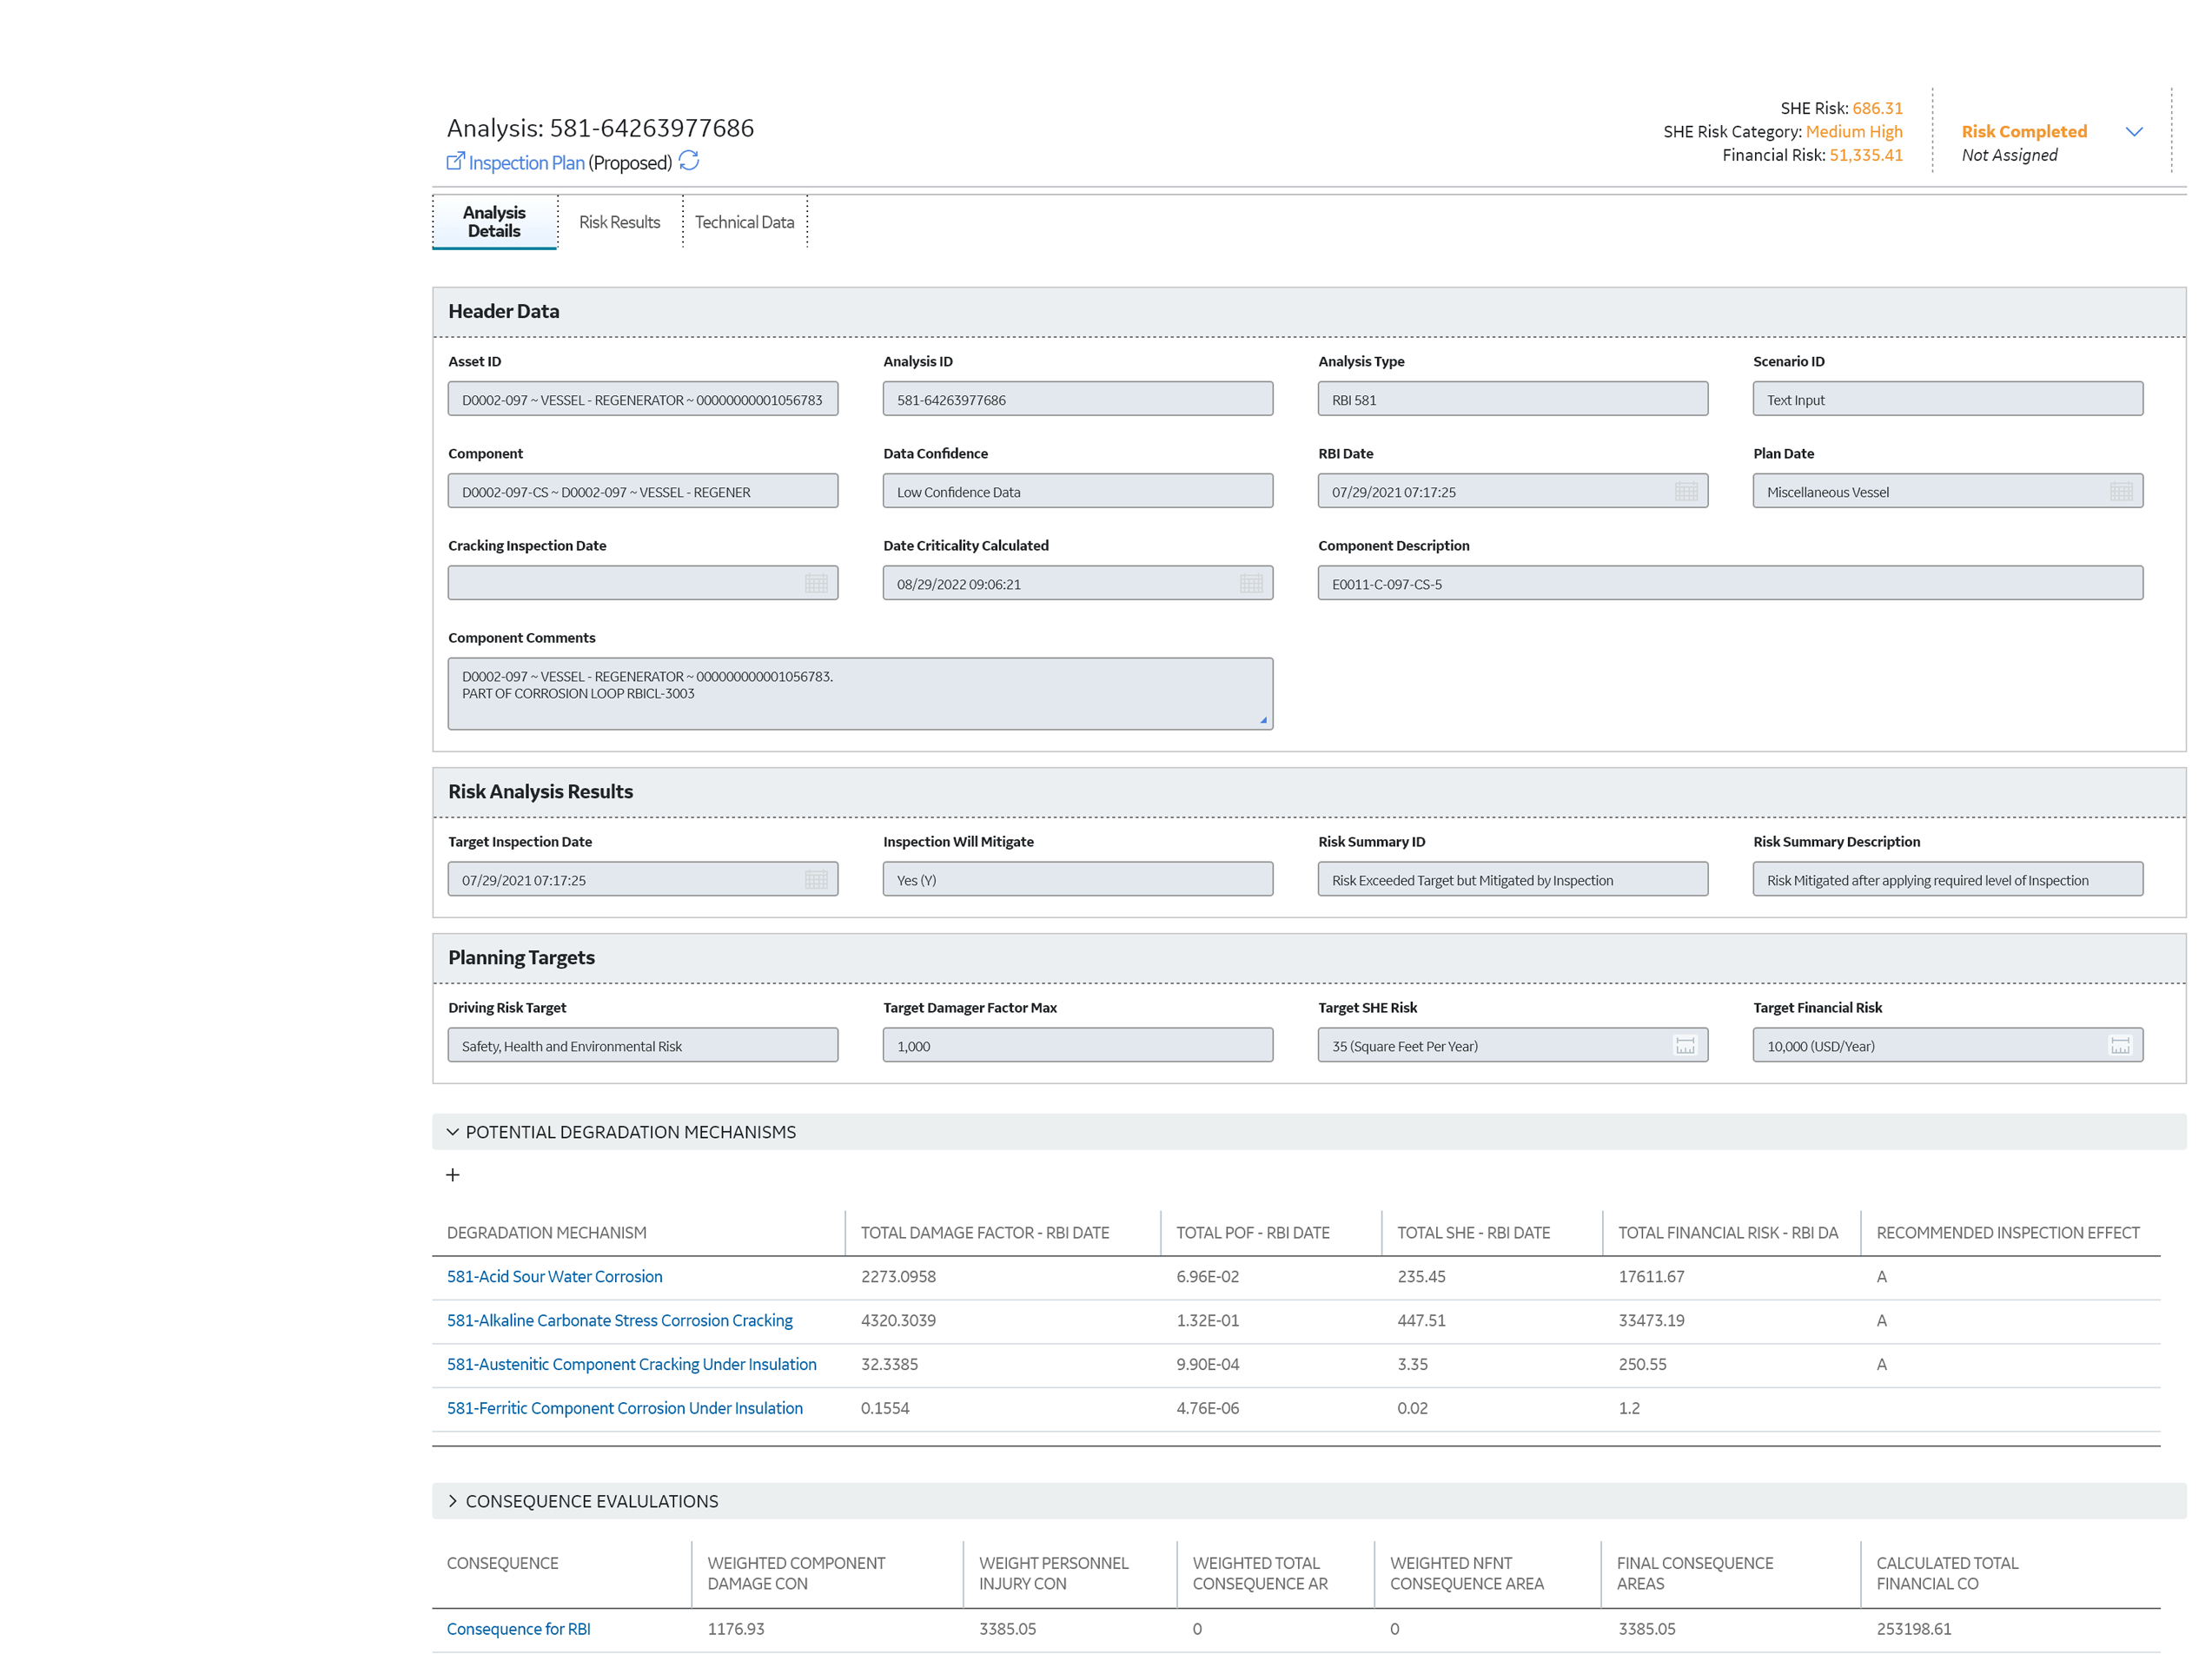The width and height of the screenshot is (2212, 1654).
Task: Switch to the Risk Results tab
Action: coord(619,222)
